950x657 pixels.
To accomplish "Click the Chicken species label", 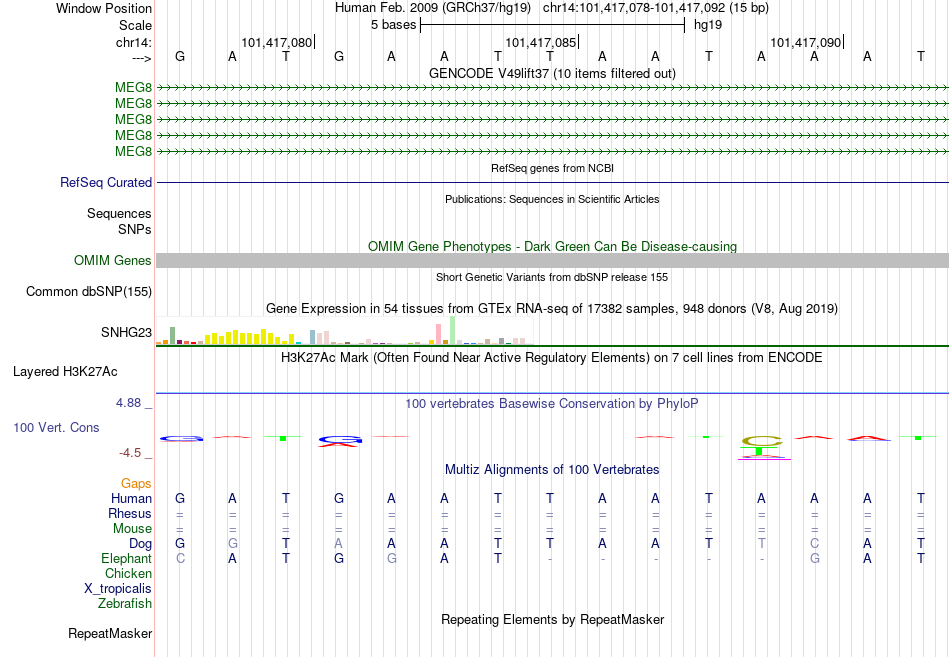I will pyautogui.click(x=128, y=574).
